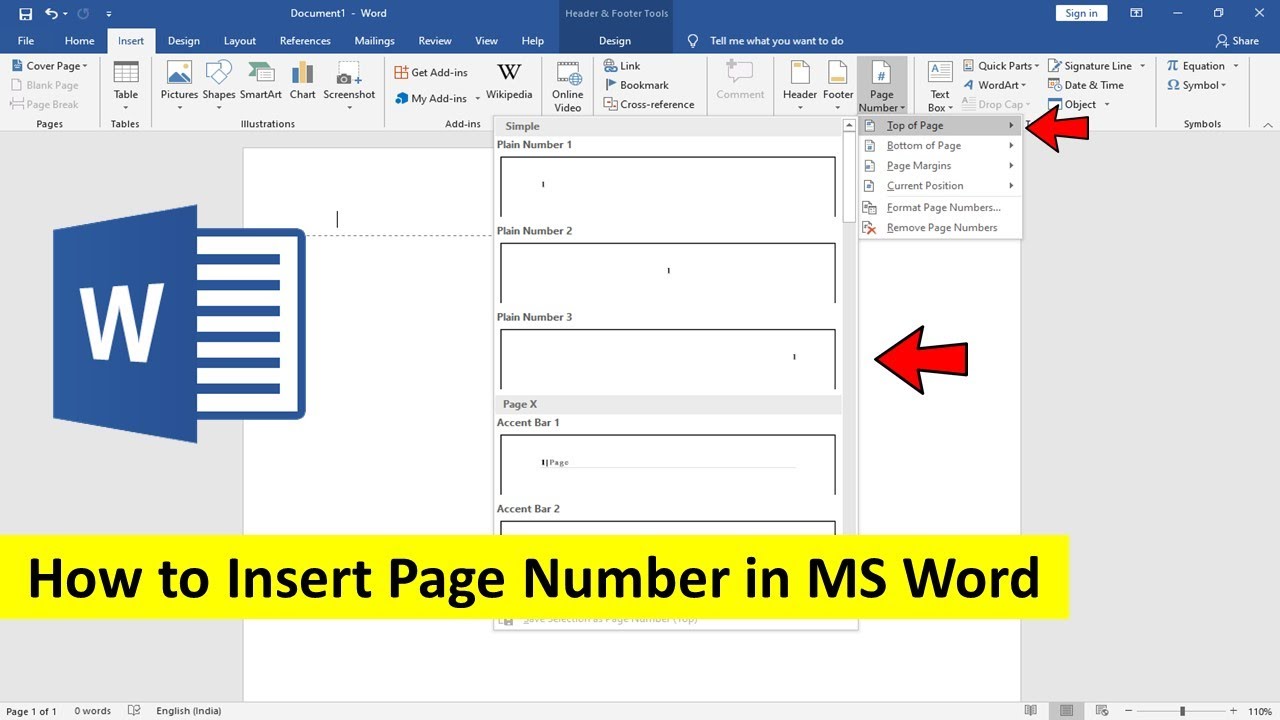Open the Customize Quick Access Toolbar arrow
Image resolution: width=1280 pixels, height=720 pixels.
[109, 14]
